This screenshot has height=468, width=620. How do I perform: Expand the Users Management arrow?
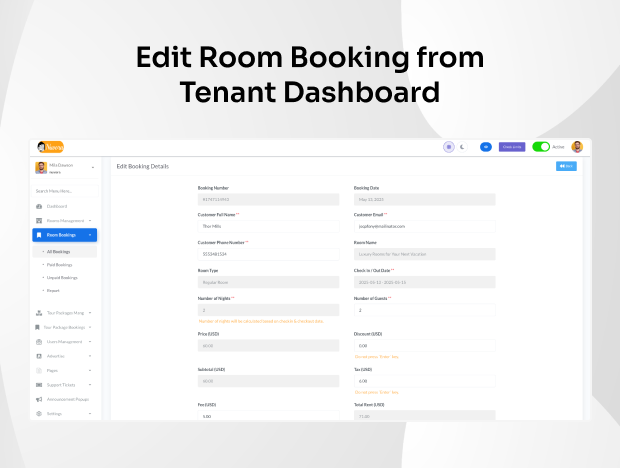click(x=90, y=342)
